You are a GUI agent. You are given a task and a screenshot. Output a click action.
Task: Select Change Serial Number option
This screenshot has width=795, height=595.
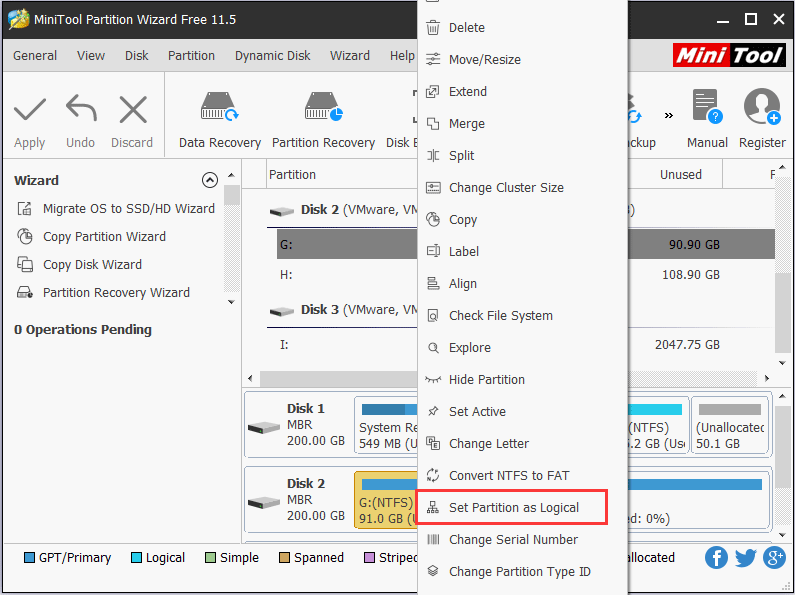[x=522, y=539]
